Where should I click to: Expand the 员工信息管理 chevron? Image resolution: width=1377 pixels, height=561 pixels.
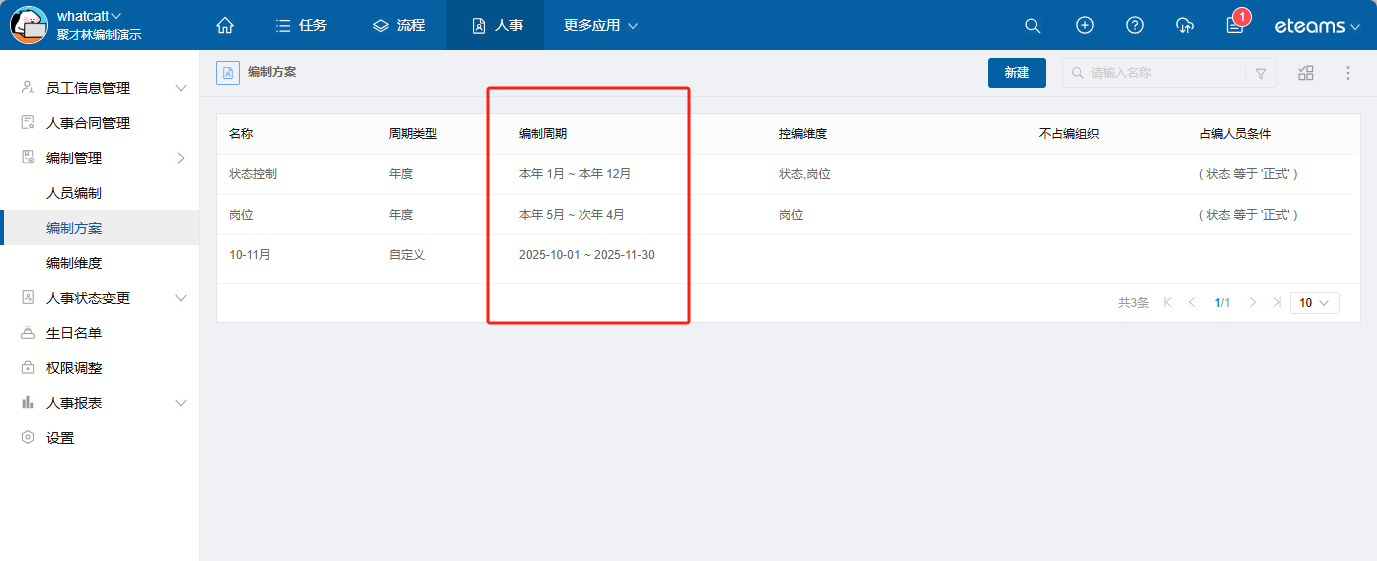tap(181, 88)
